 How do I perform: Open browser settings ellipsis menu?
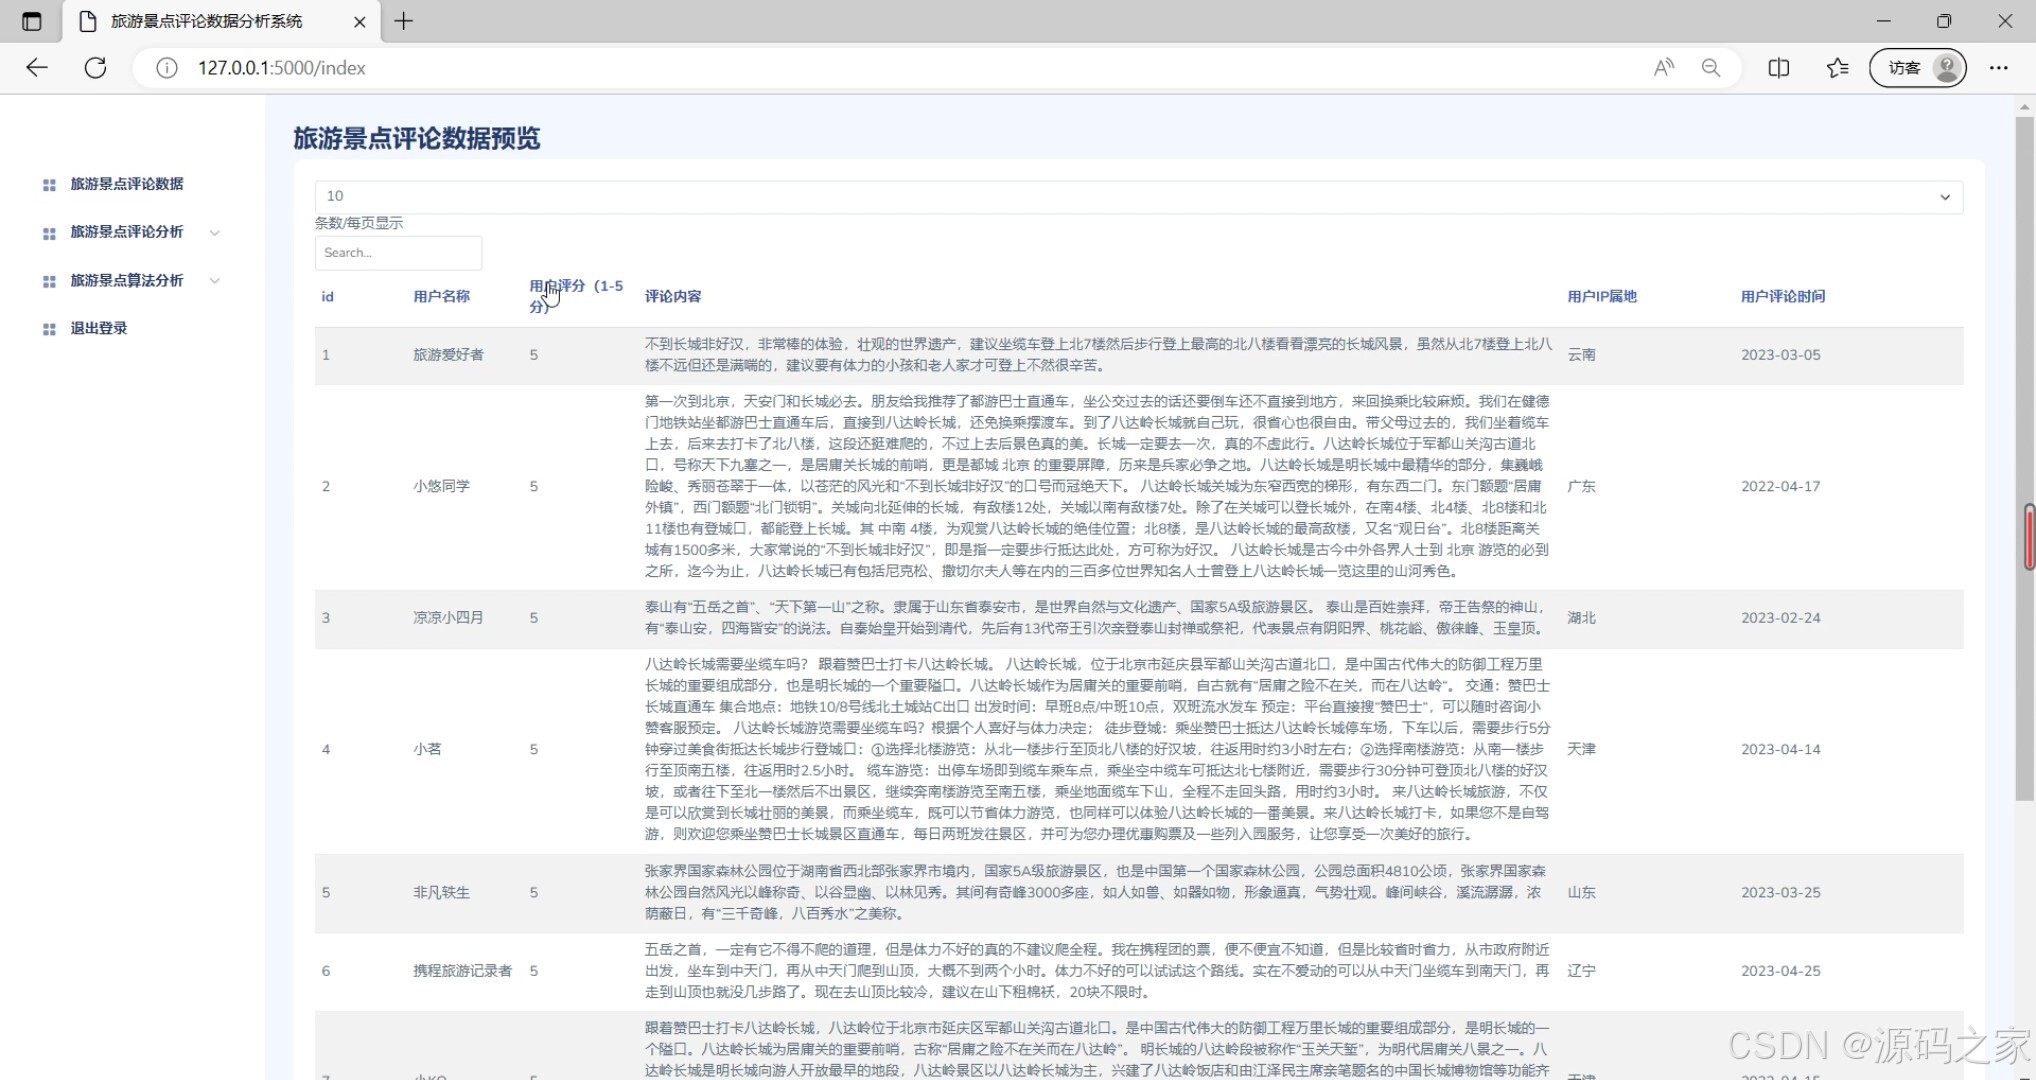(1998, 68)
